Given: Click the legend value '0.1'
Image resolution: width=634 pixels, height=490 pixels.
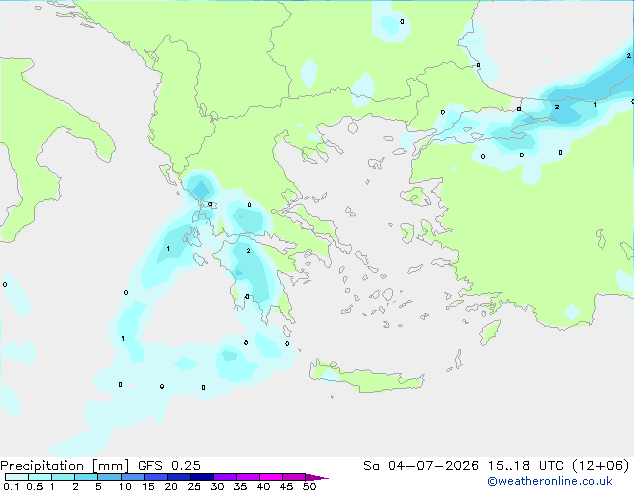Looking at the screenshot, I should [11, 486].
